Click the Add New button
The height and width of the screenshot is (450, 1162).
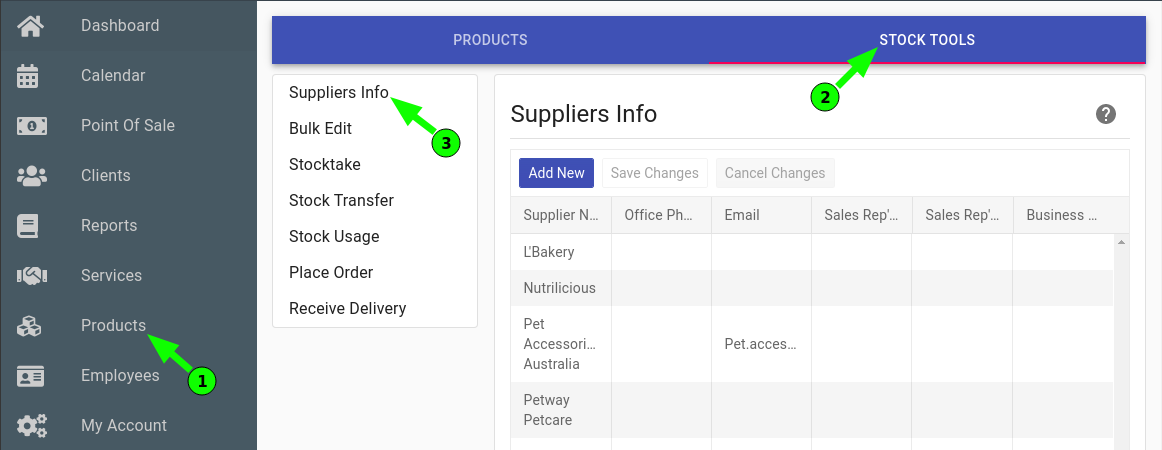(x=557, y=173)
